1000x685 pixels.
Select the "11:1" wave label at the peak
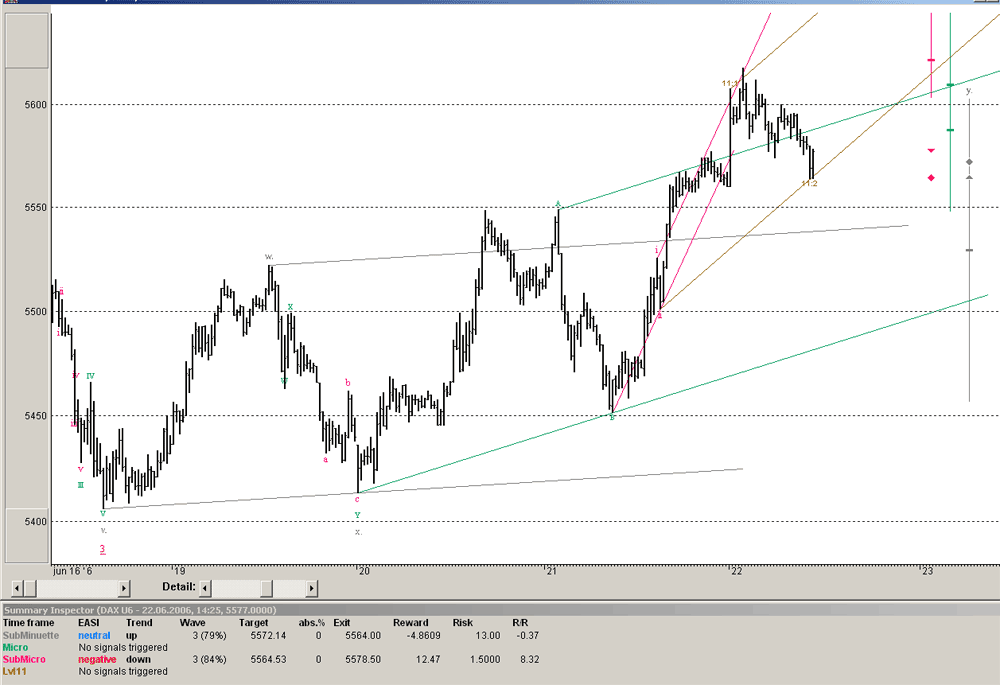coord(731,83)
